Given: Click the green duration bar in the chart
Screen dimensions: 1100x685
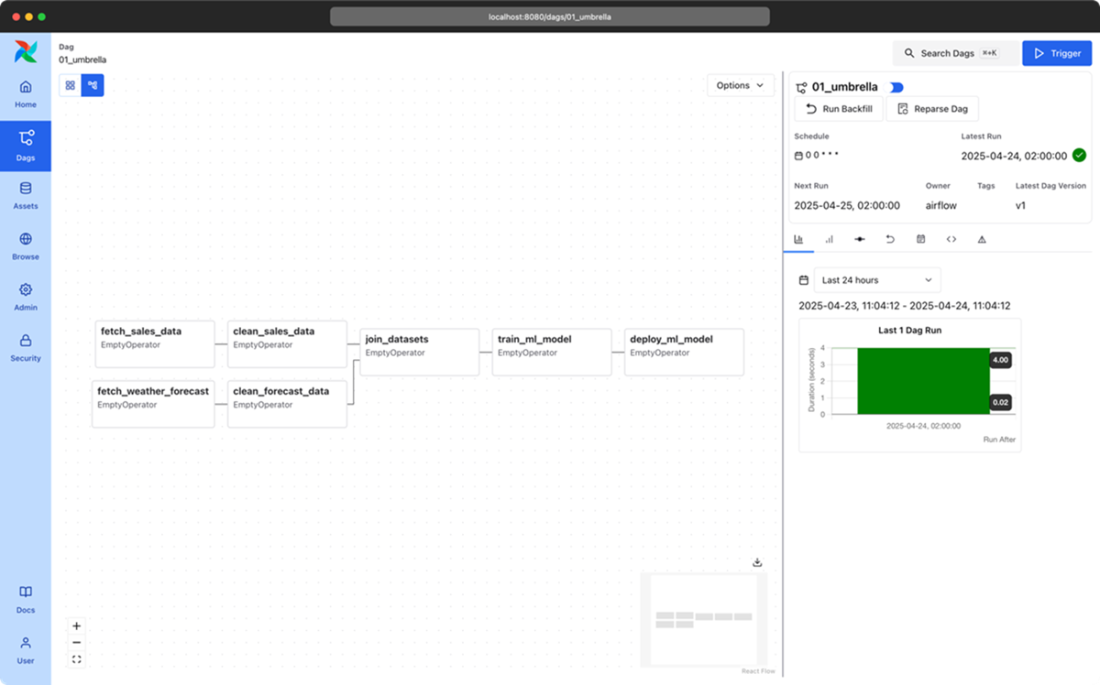Looking at the screenshot, I should click(x=922, y=381).
